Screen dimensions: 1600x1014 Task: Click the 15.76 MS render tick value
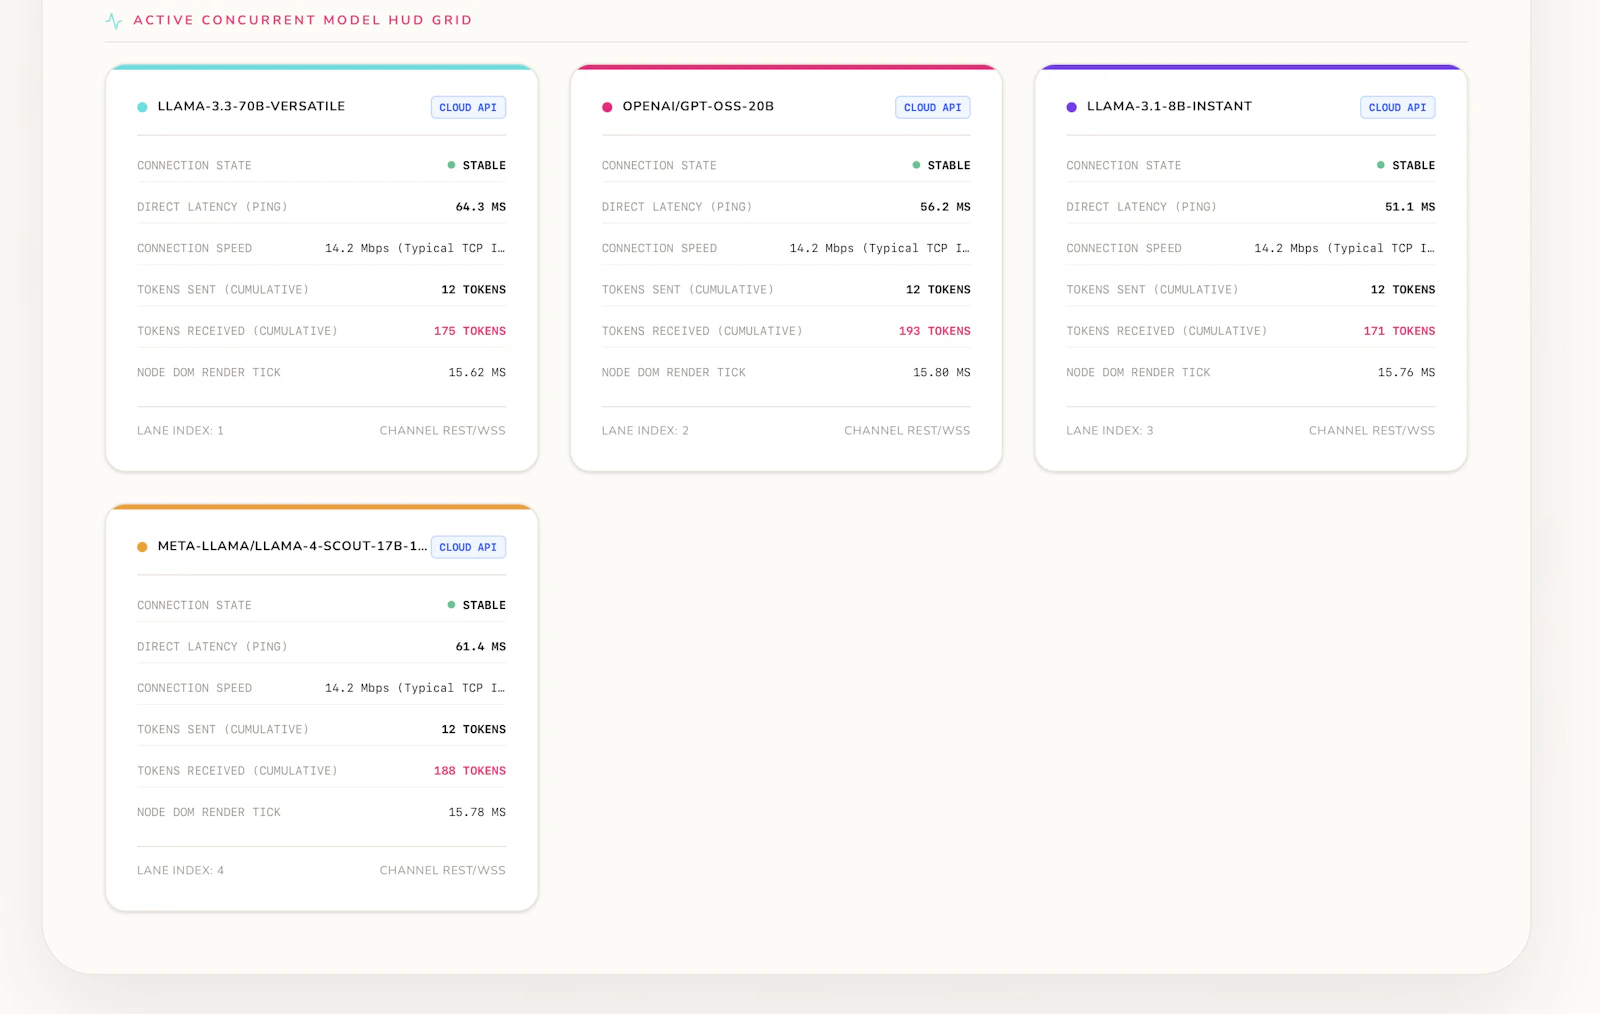(1406, 372)
